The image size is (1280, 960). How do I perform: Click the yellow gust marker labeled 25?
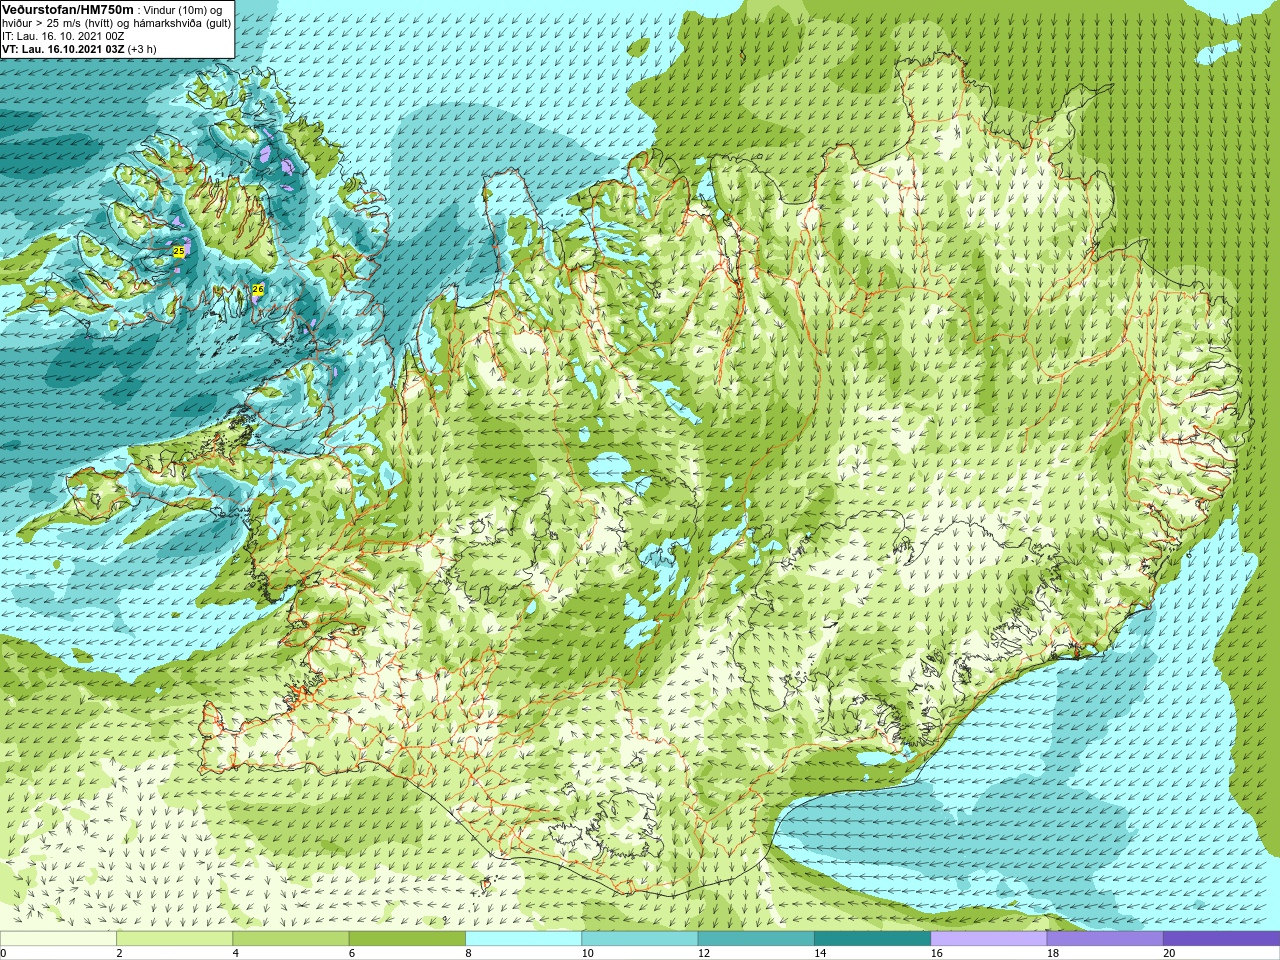[x=179, y=251]
